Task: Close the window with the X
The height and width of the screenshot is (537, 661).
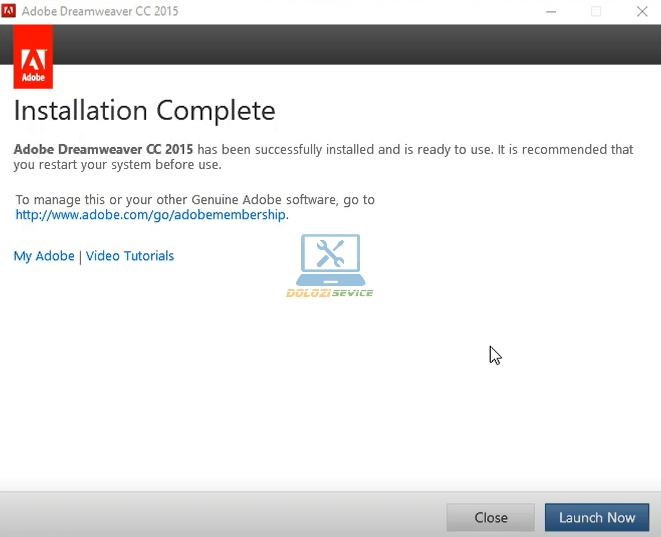Action: (x=642, y=11)
